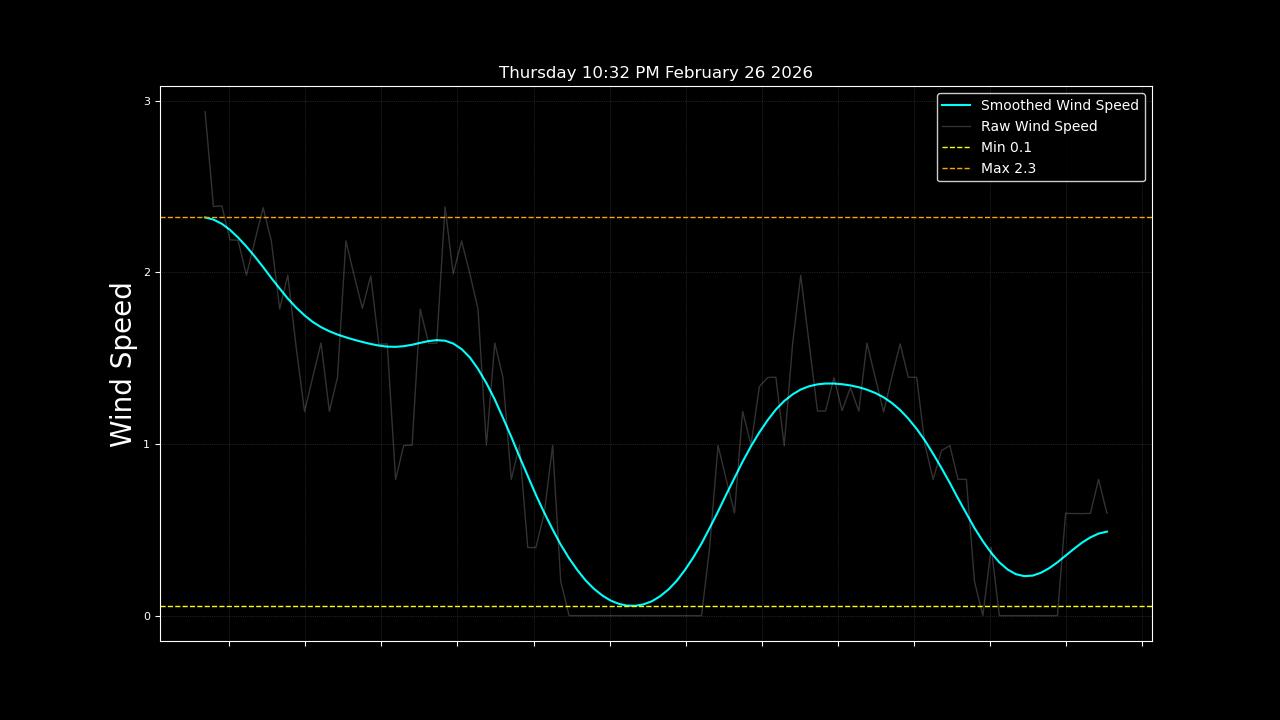
Task: Click the left starting point of cyan curve
Action: 206,217
